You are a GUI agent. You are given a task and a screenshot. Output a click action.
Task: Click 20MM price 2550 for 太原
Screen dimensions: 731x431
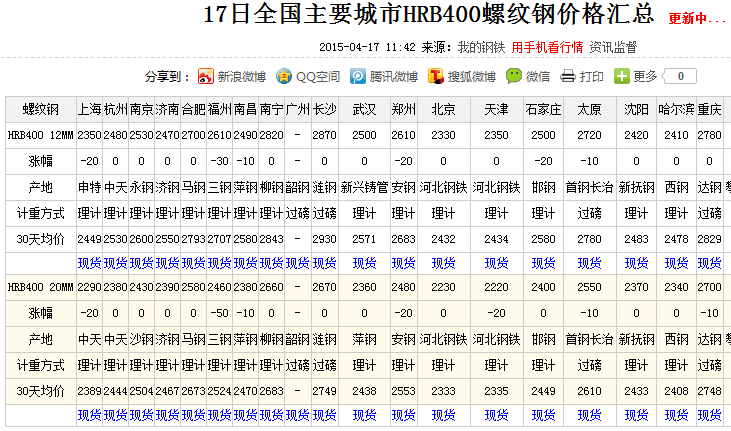click(589, 287)
